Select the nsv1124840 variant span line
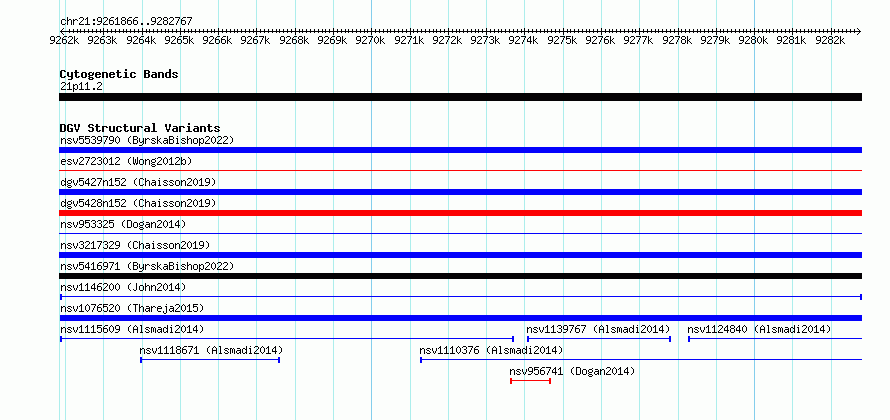 pos(775,339)
